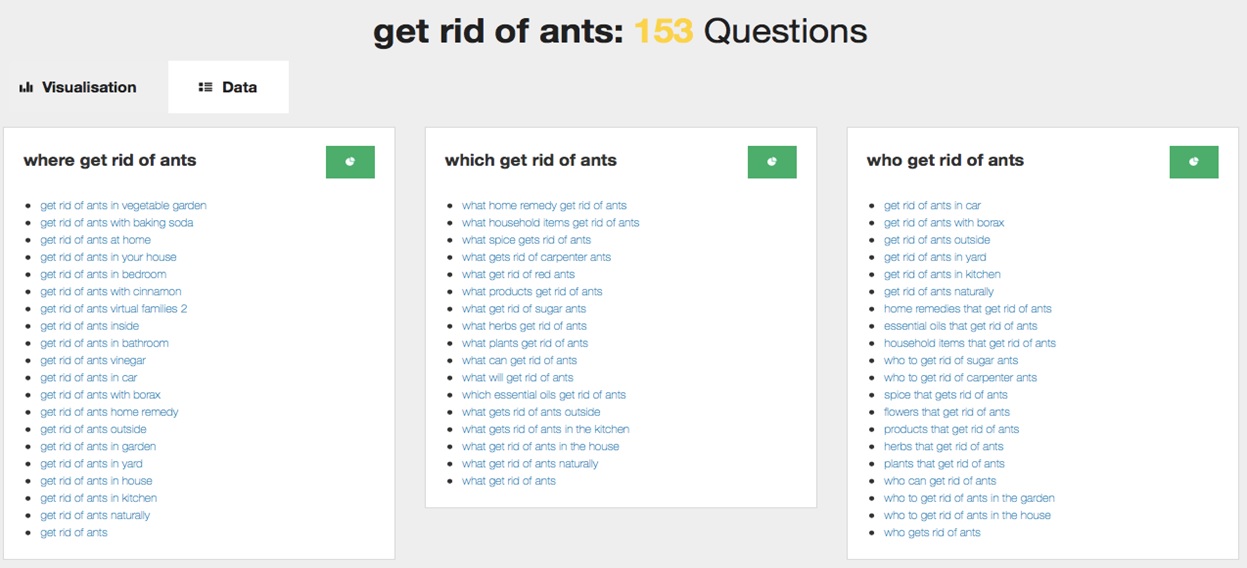This screenshot has width=1247, height=568.
Task: Click "get rid of ants virtual families 2"
Action: pos(114,309)
